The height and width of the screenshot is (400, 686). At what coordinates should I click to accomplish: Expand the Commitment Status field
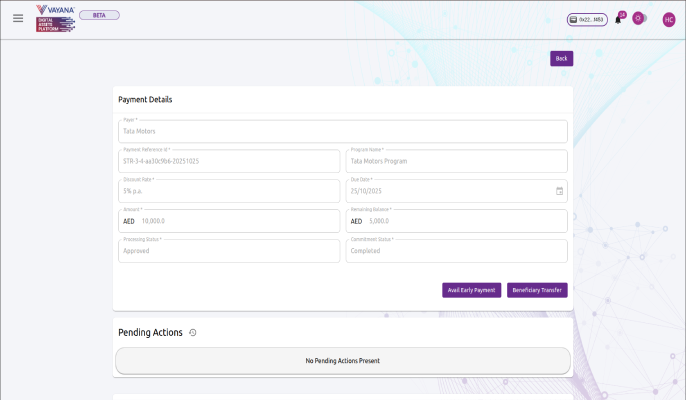pos(456,251)
